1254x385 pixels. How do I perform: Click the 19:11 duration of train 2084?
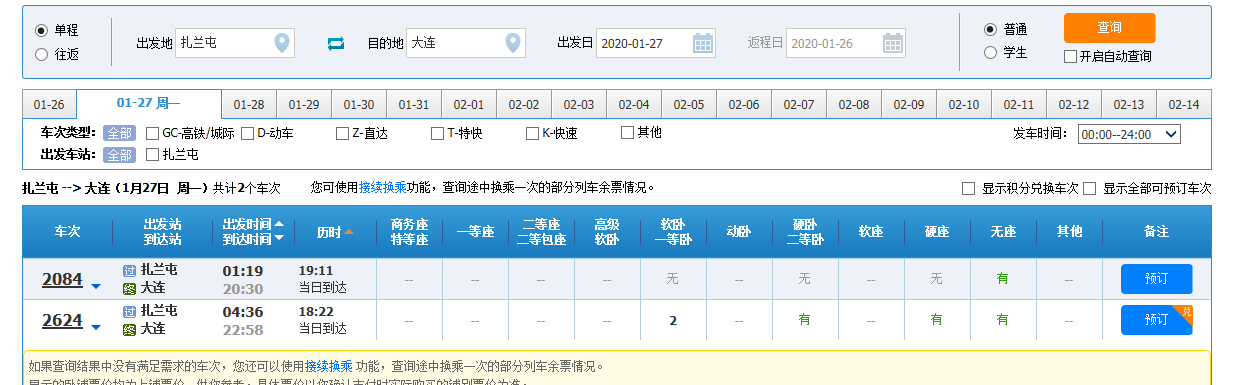click(315, 270)
